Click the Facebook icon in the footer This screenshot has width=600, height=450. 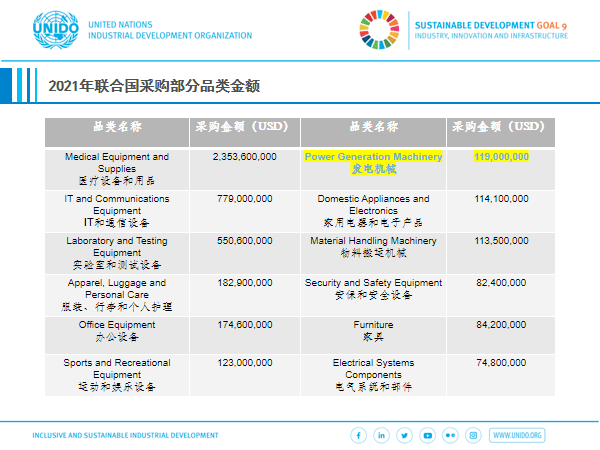(360, 435)
